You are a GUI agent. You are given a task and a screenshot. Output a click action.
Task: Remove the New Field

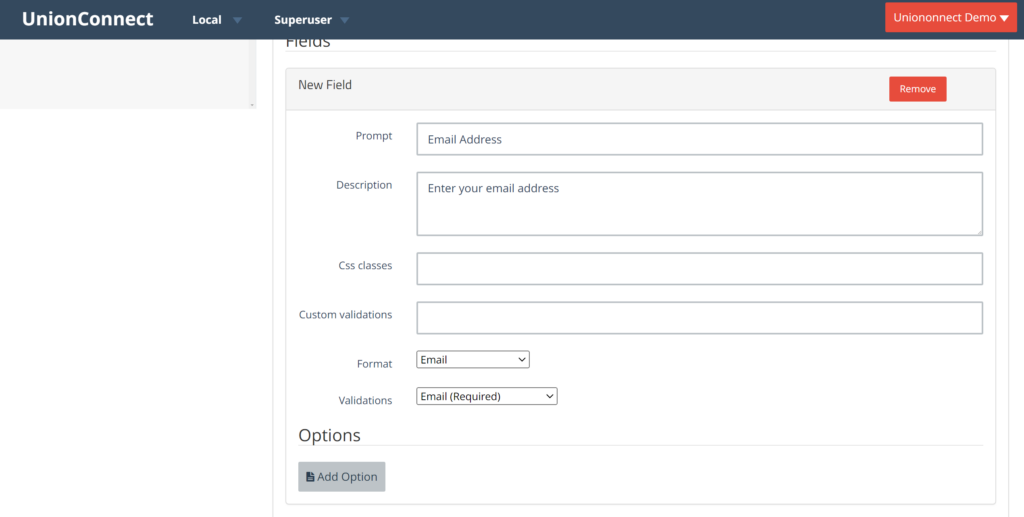coord(918,89)
